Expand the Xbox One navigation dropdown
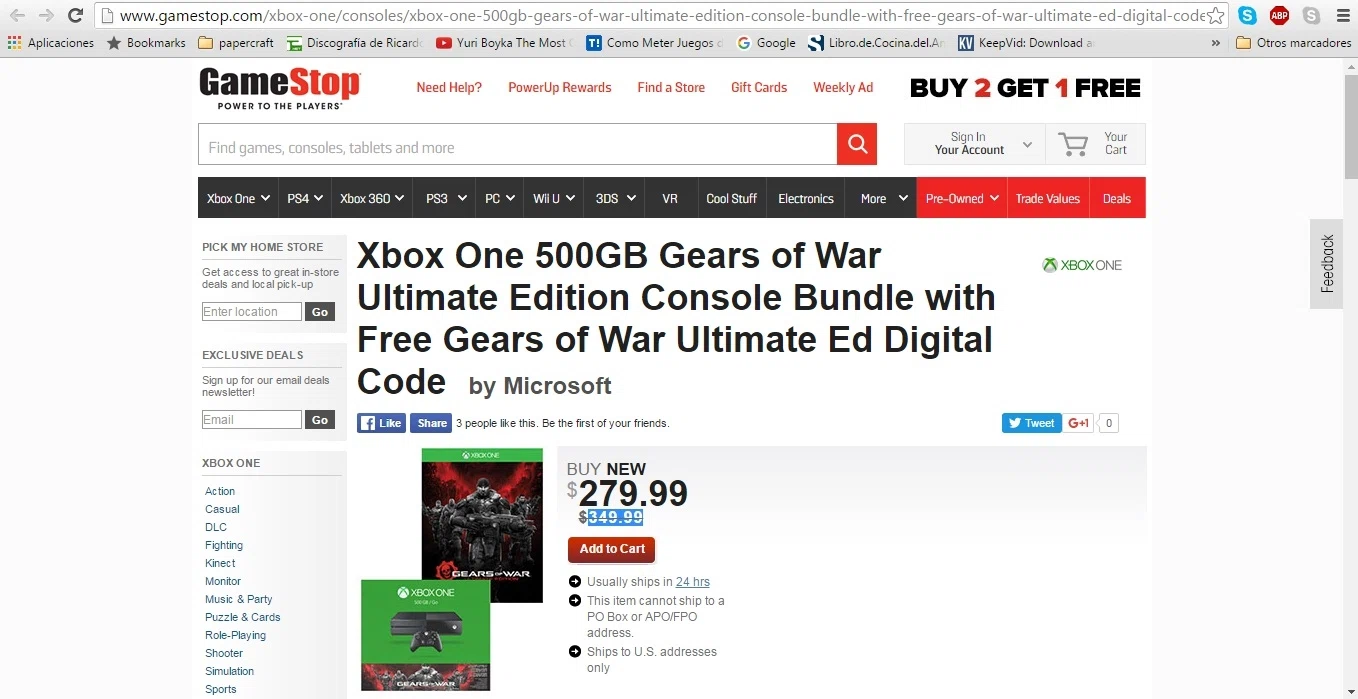Viewport: 1358px width, 699px height. [x=238, y=198]
